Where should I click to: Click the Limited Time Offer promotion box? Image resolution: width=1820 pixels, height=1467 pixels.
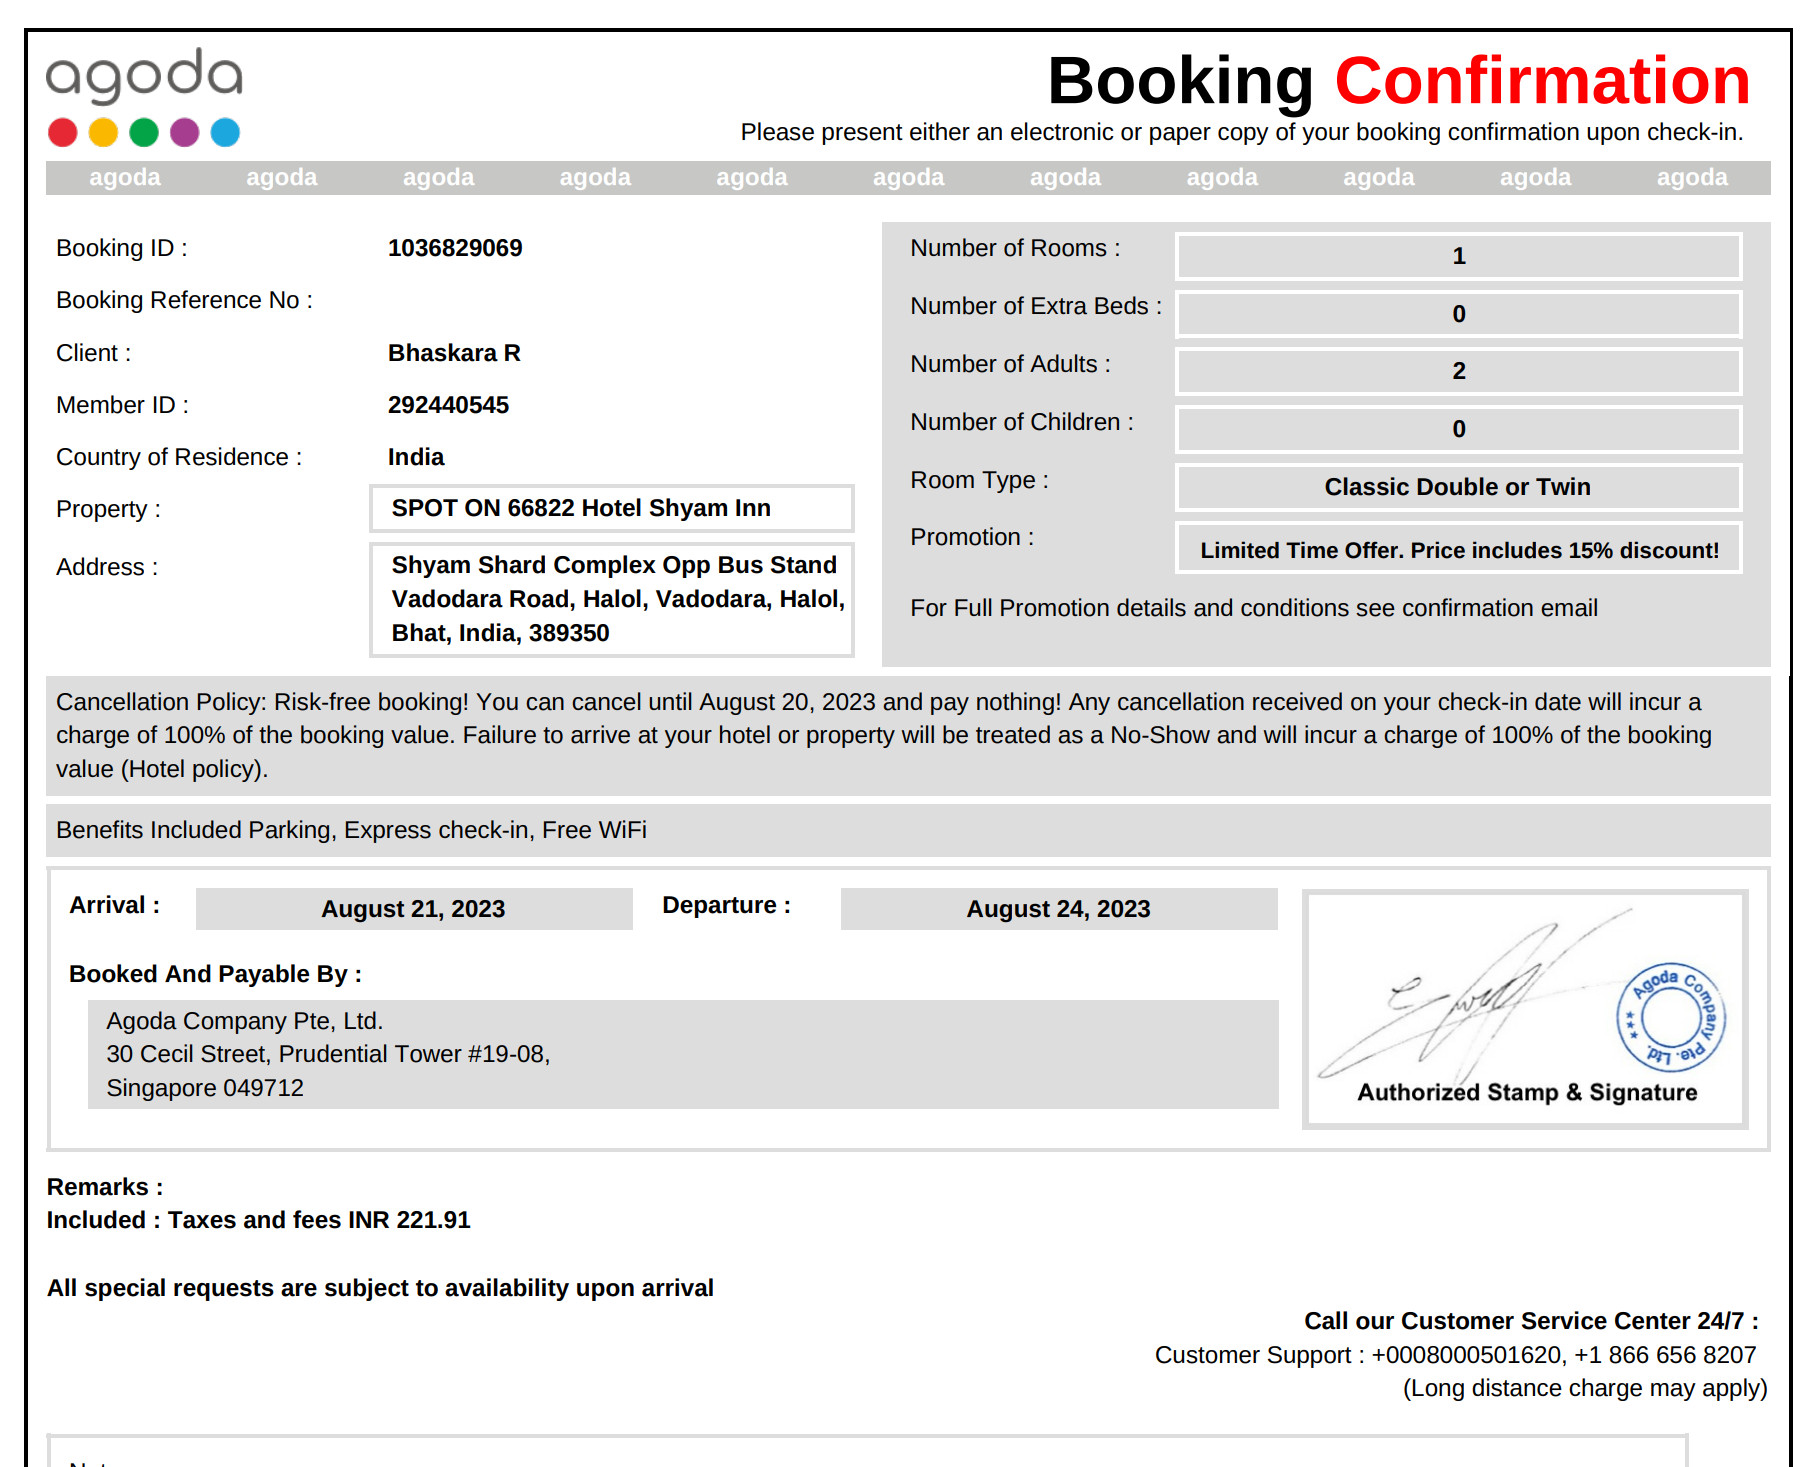point(1458,550)
